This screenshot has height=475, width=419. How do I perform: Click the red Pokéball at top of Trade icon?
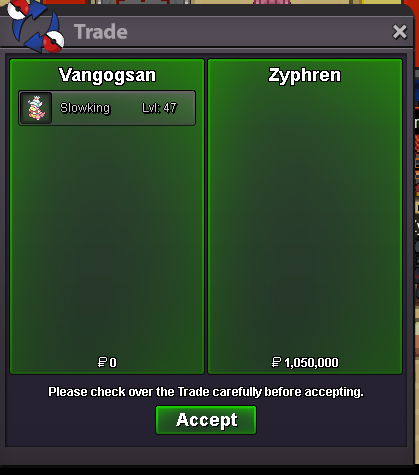[18, 9]
